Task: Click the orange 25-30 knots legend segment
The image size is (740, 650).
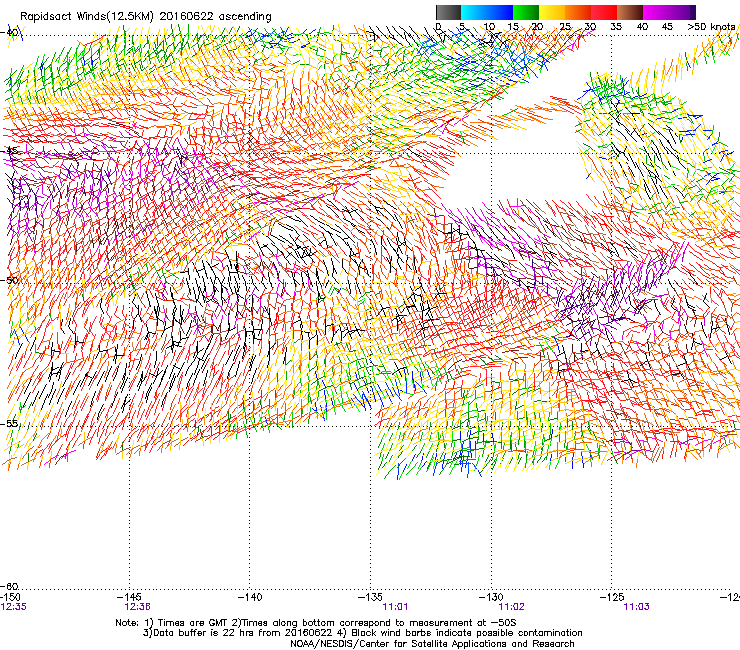Action: (578, 12)
